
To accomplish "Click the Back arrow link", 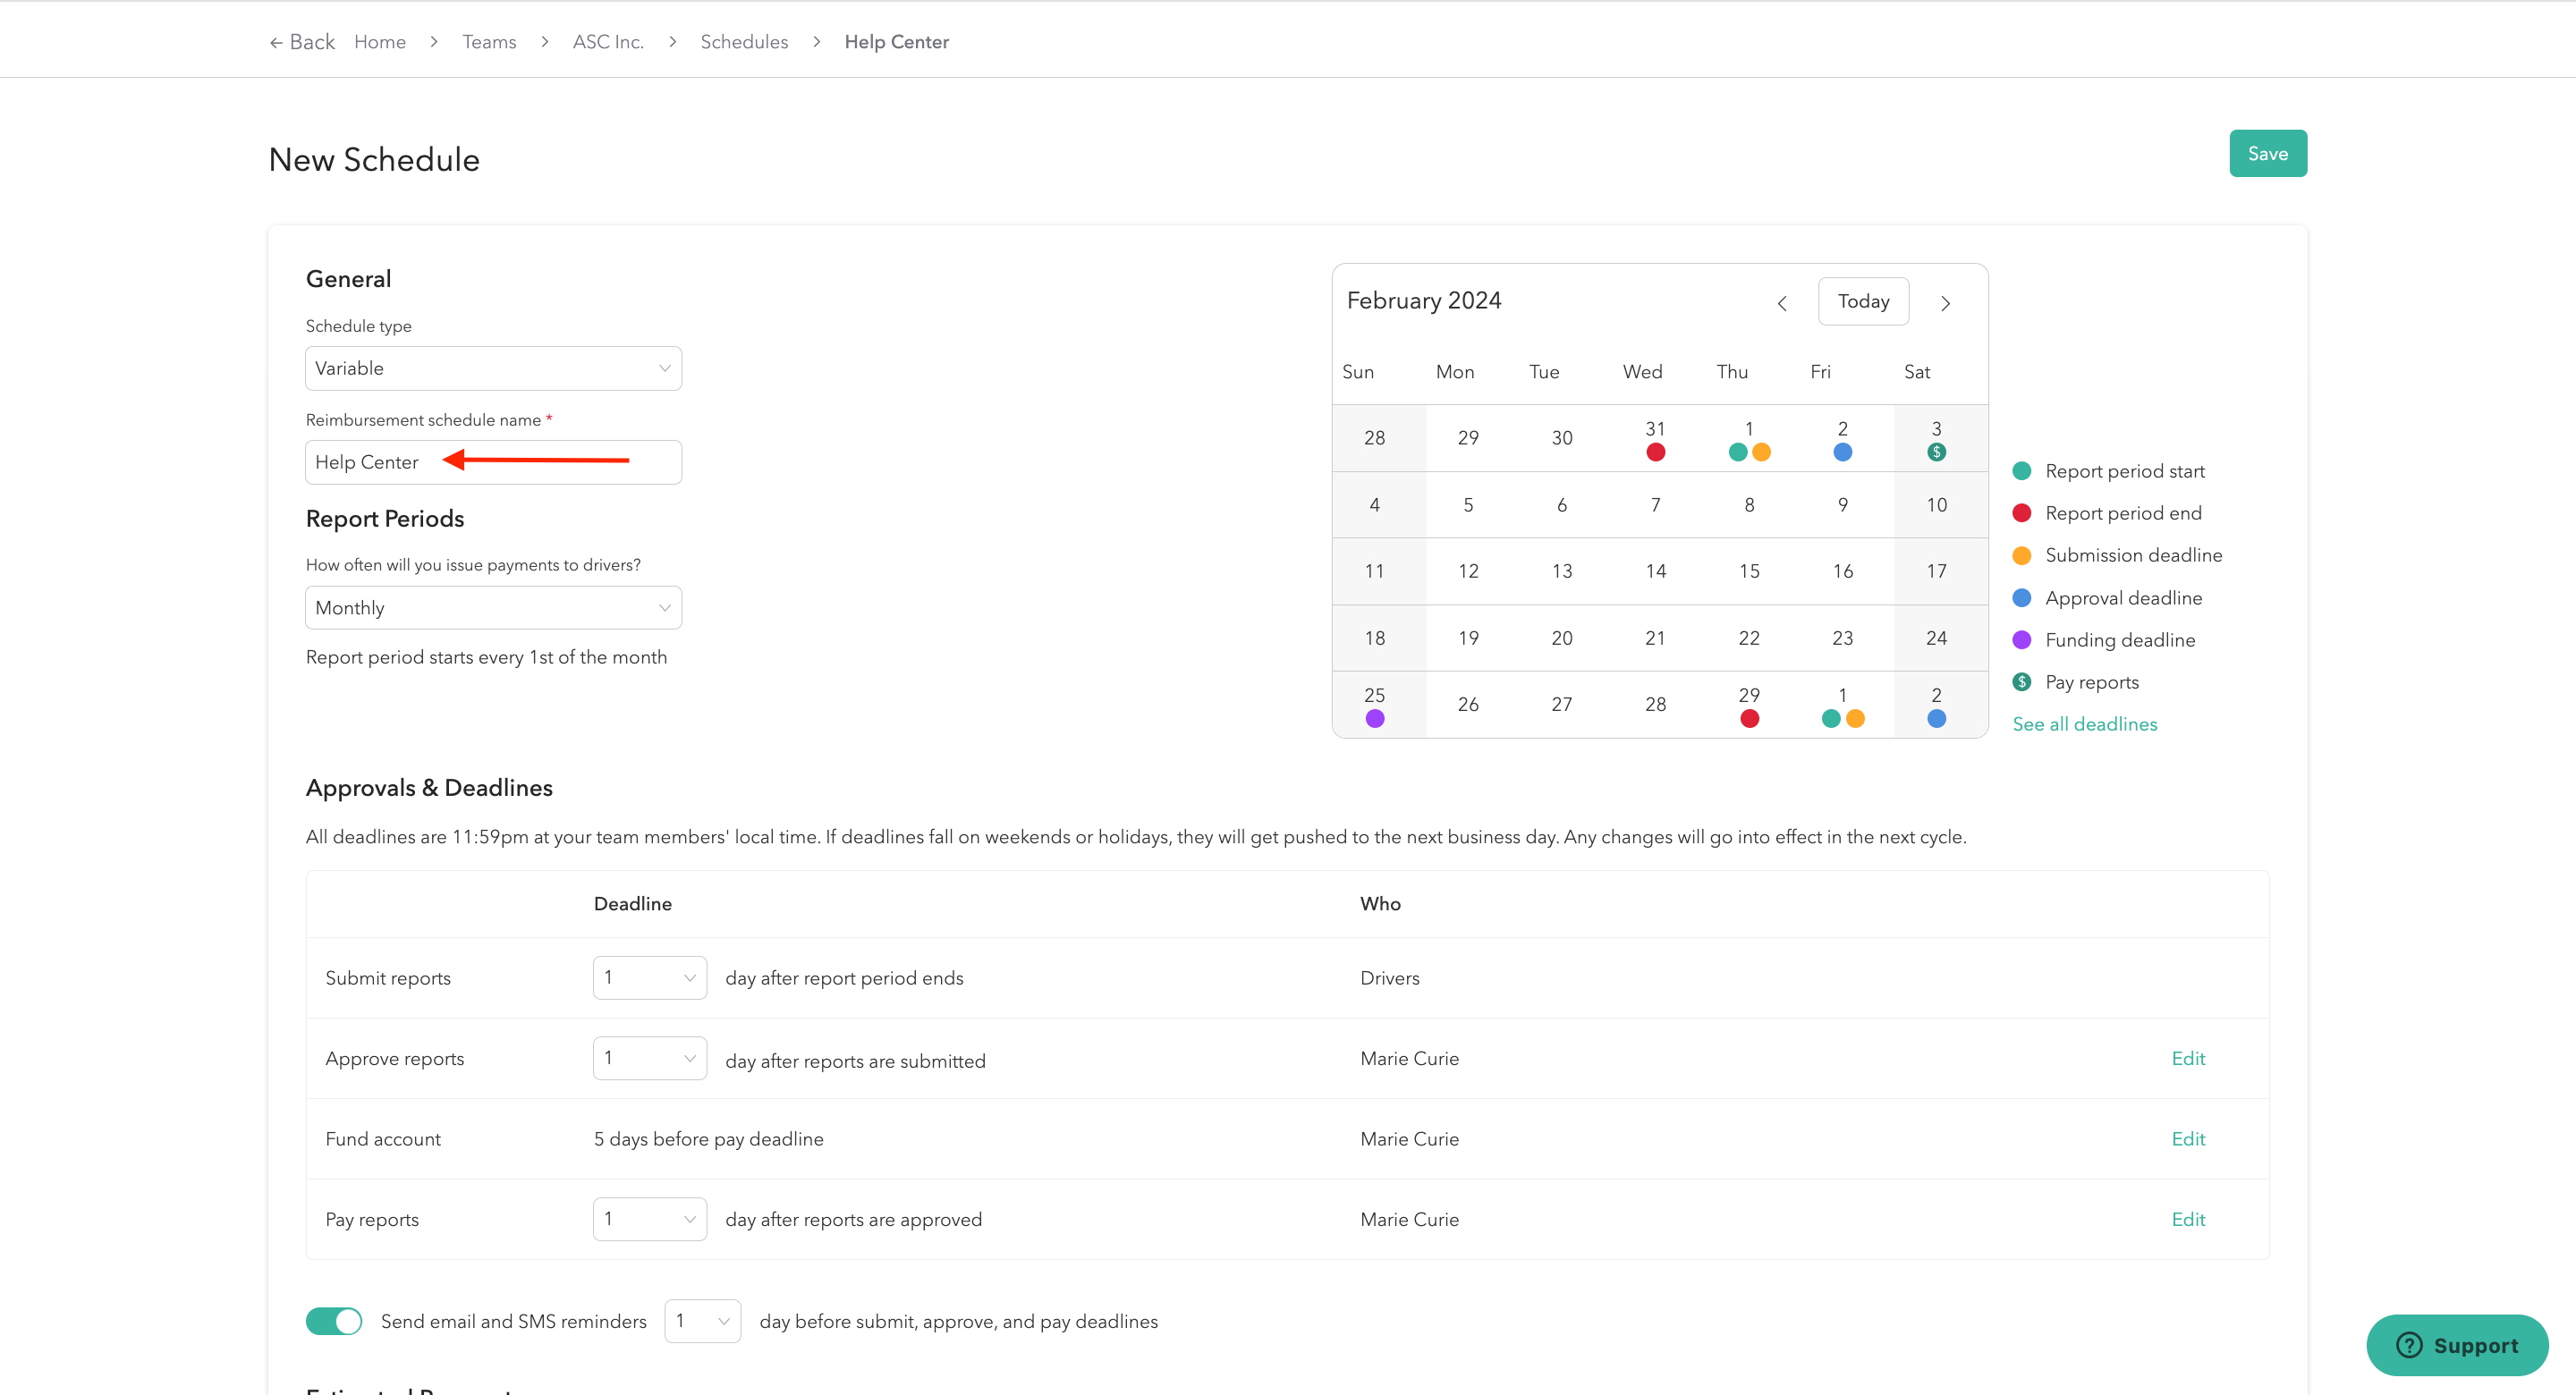I will click(x=302, y=42).
